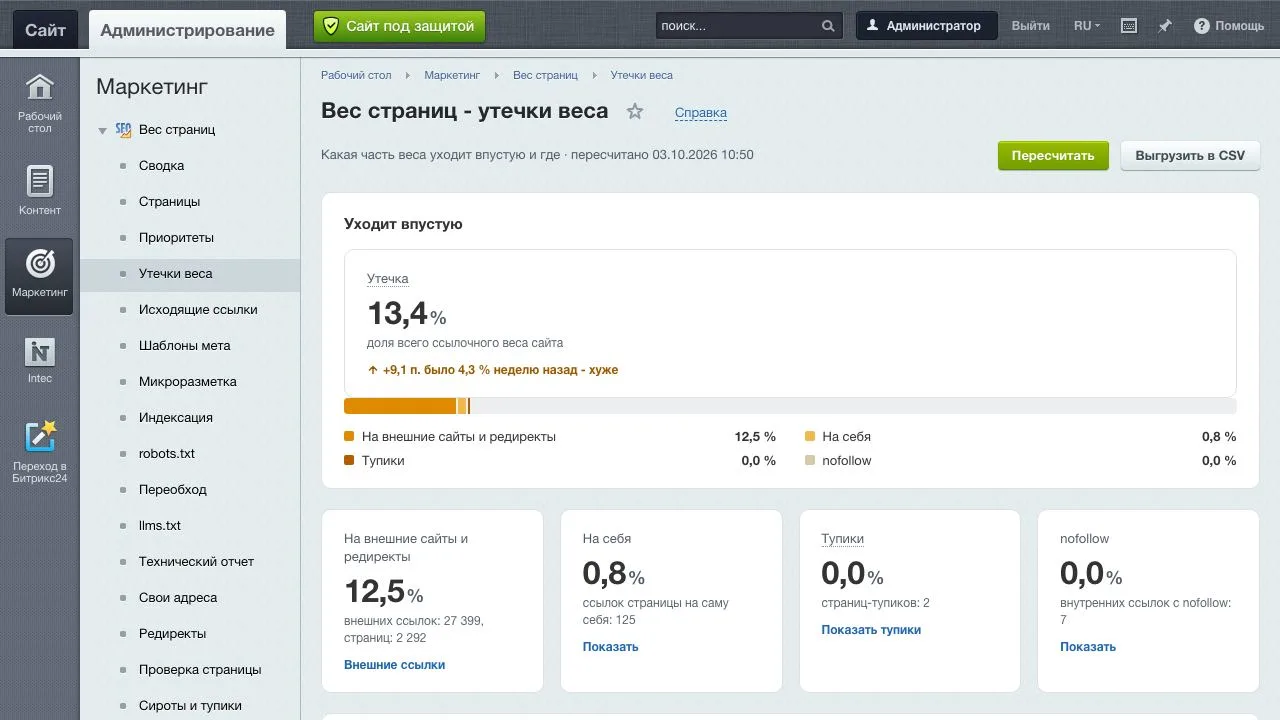1280x720 pixels.
Task: Click the nofollow legend color swatch
Action: [x=810, y=461]
